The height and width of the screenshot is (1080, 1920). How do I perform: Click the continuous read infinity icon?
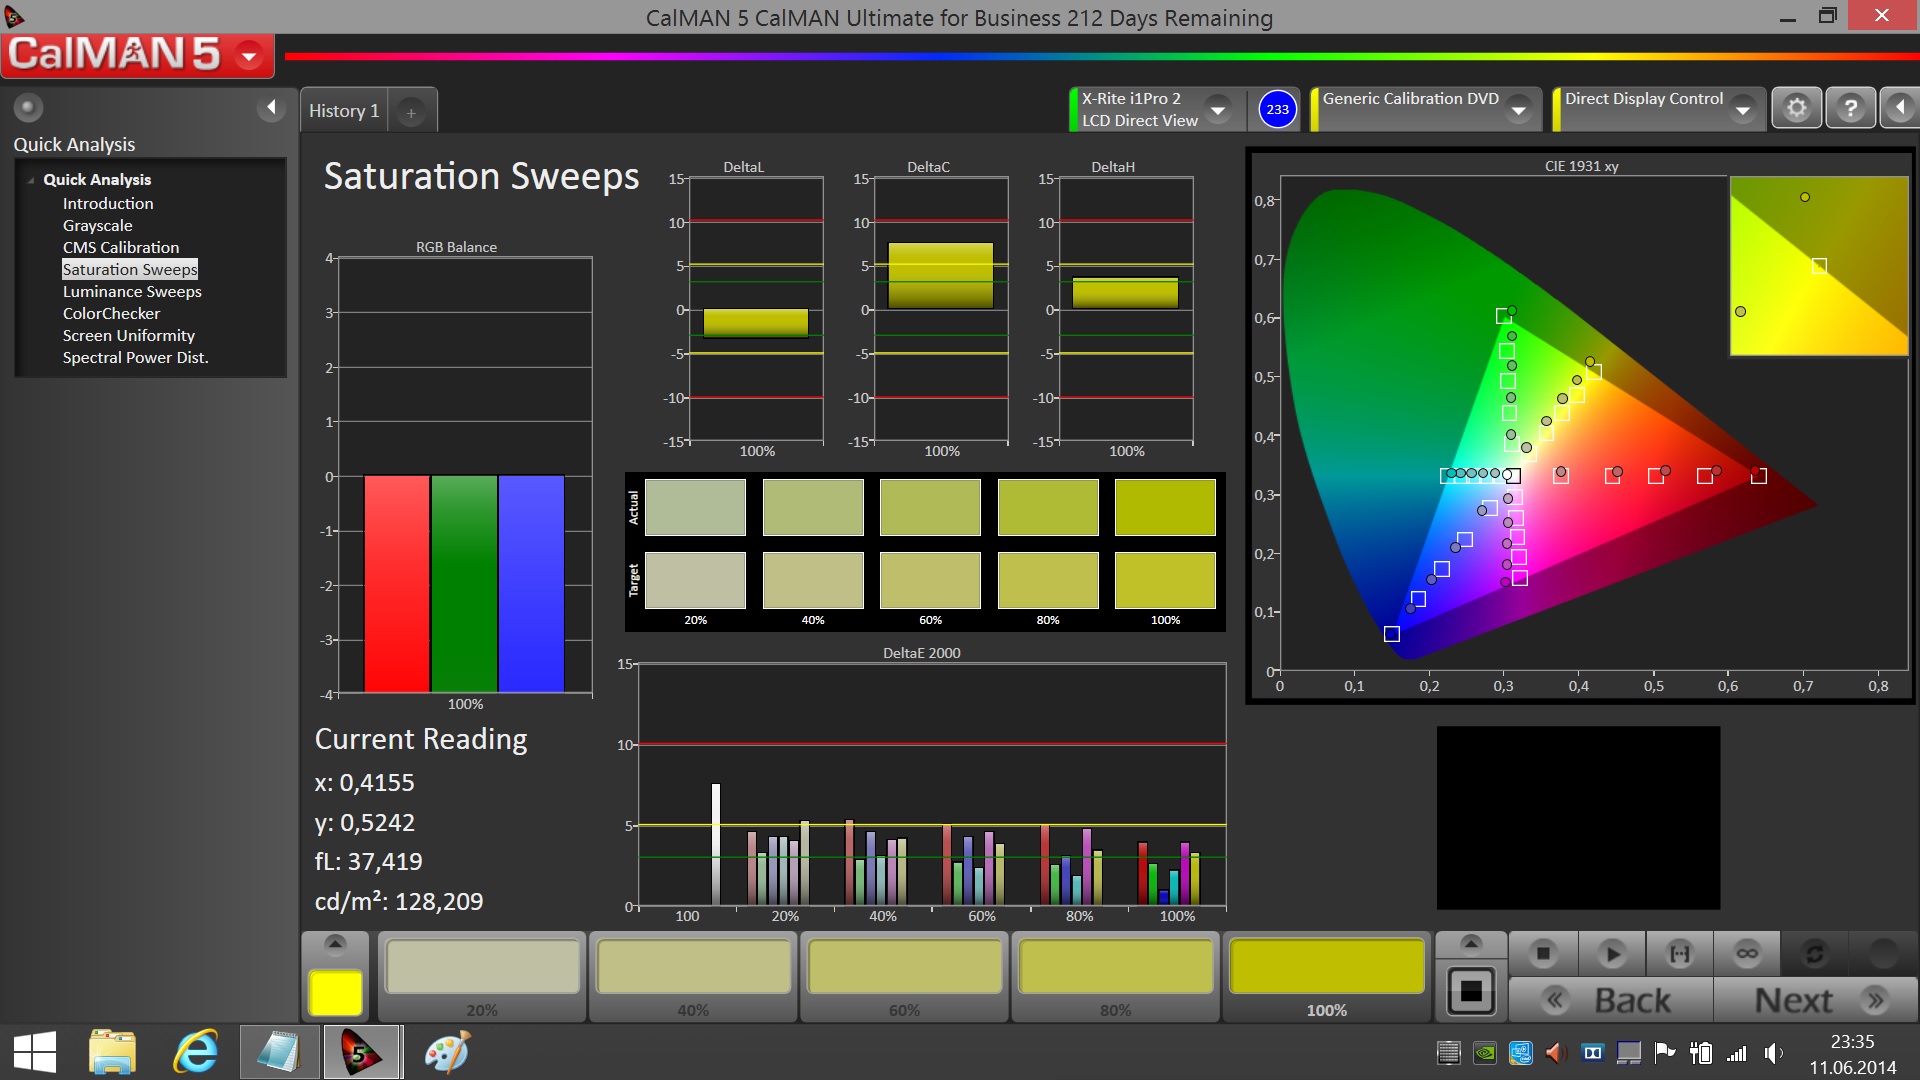[x=1747, y=954]
